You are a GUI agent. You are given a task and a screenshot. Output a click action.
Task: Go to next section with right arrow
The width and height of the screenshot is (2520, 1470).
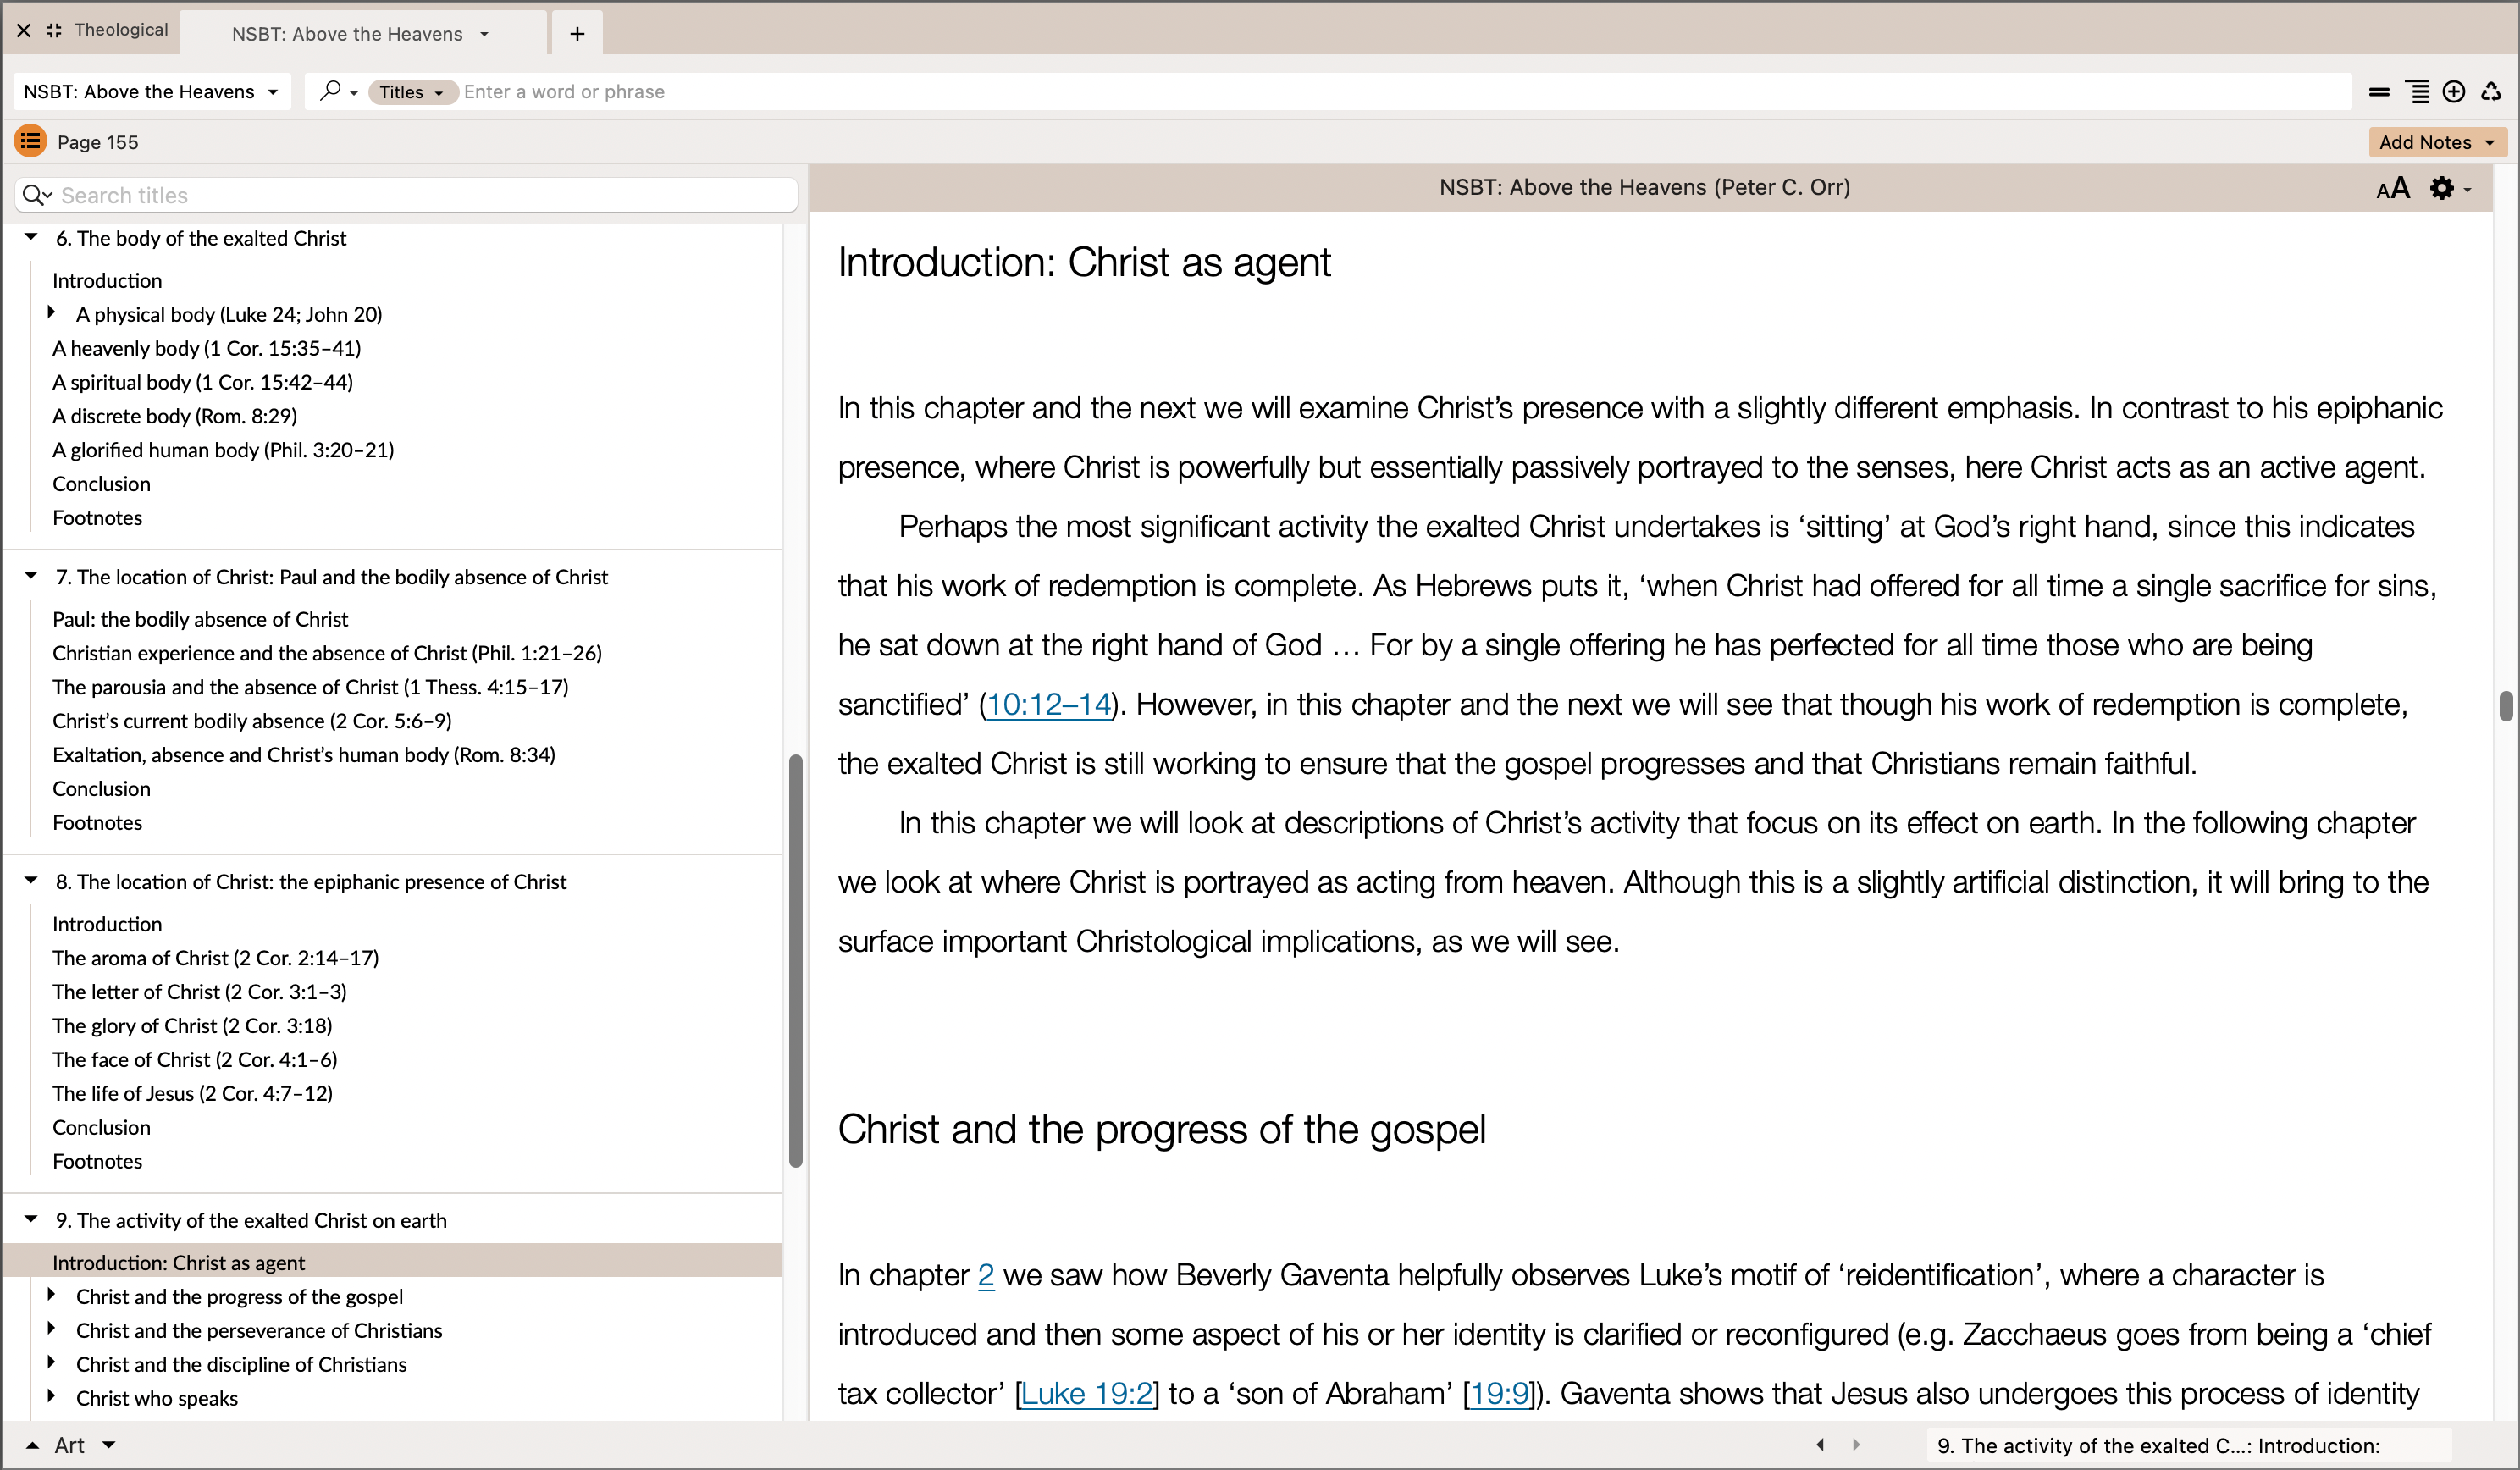(x=1856, y=1444)
